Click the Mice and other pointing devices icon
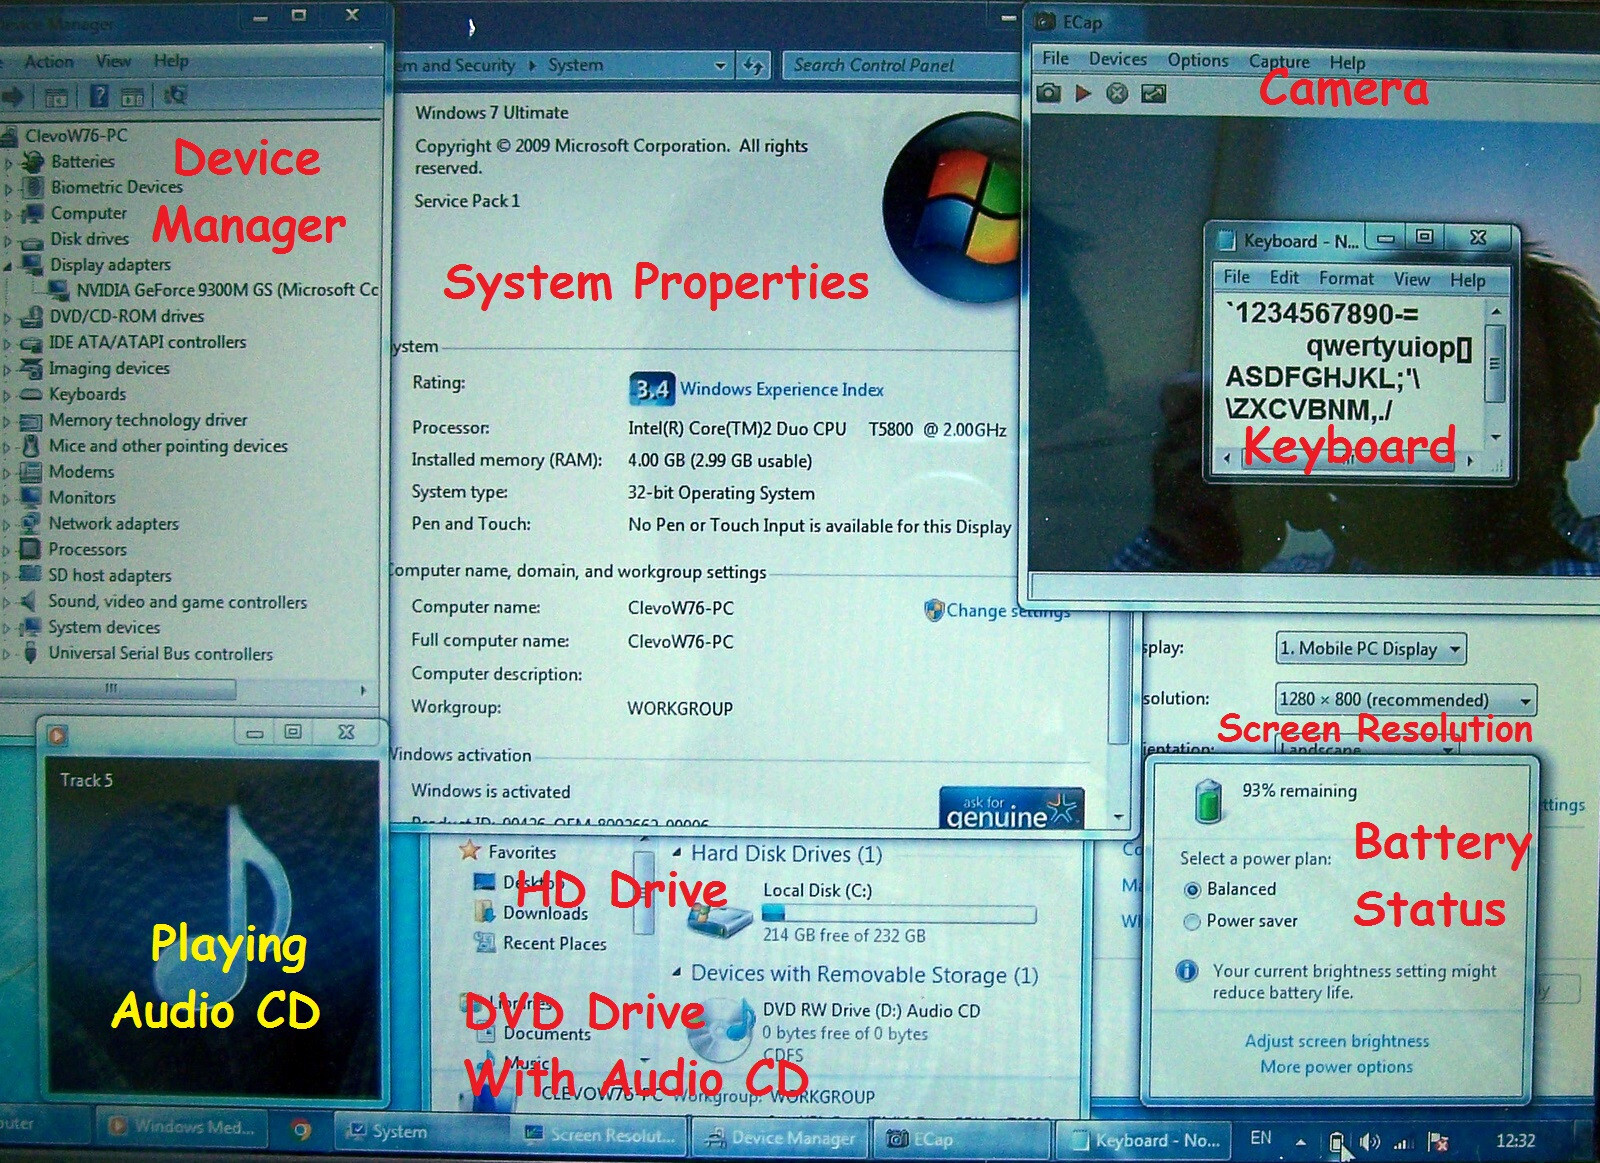This screenshot has width=1600, height=1163. coord(32,446)
